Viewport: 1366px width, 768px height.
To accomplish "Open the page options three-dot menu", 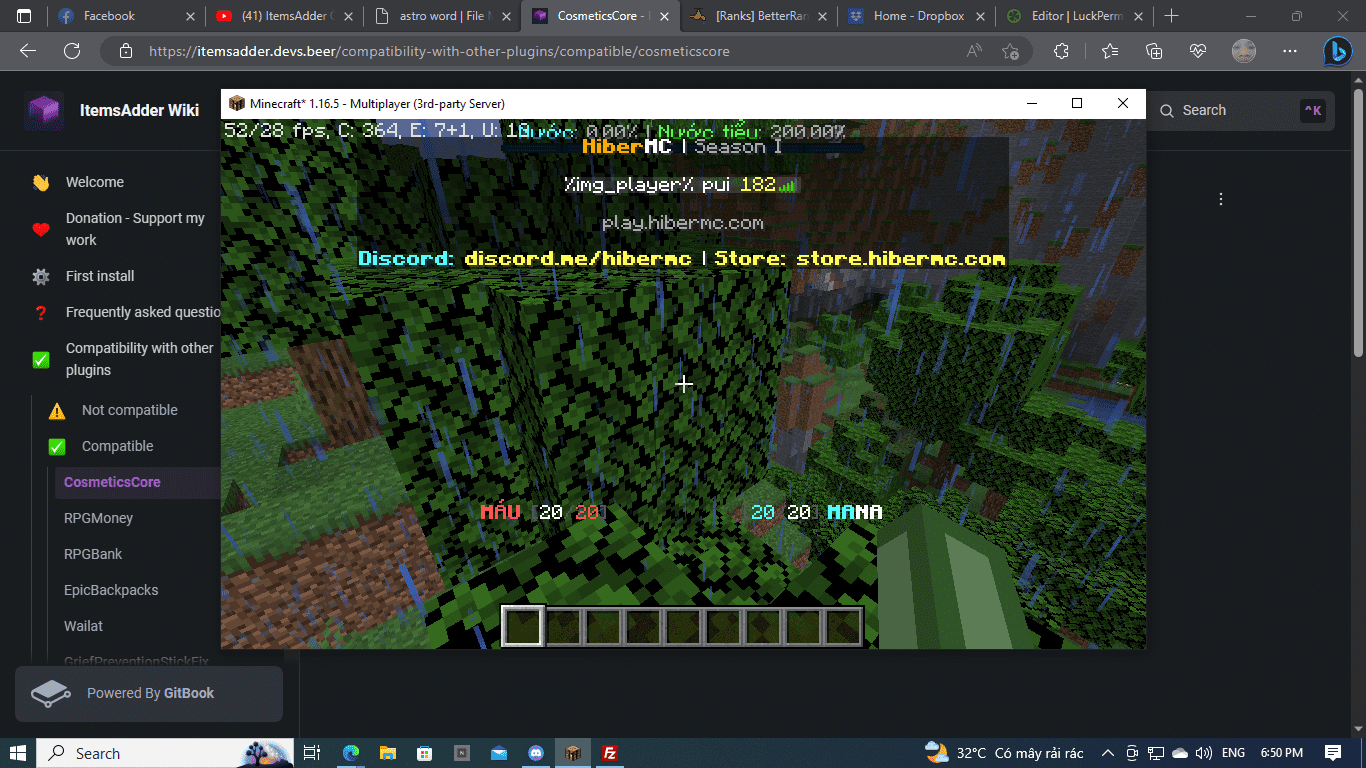I will [x=1221, y=199].
